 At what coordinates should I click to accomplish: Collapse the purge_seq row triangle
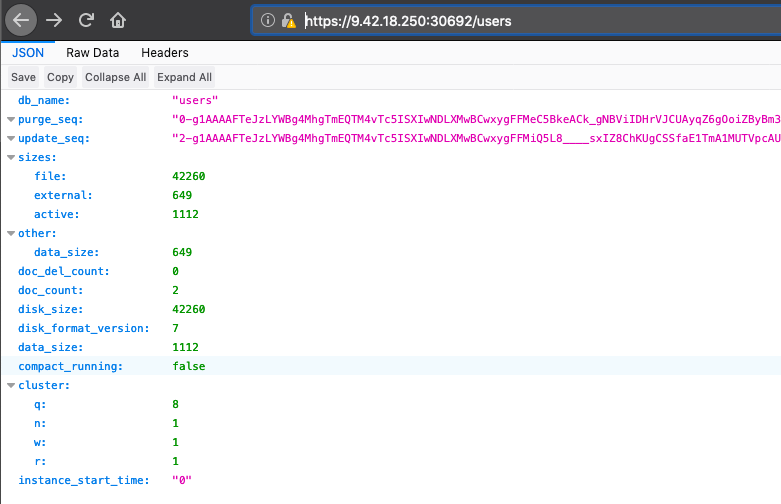coord(11,120)
